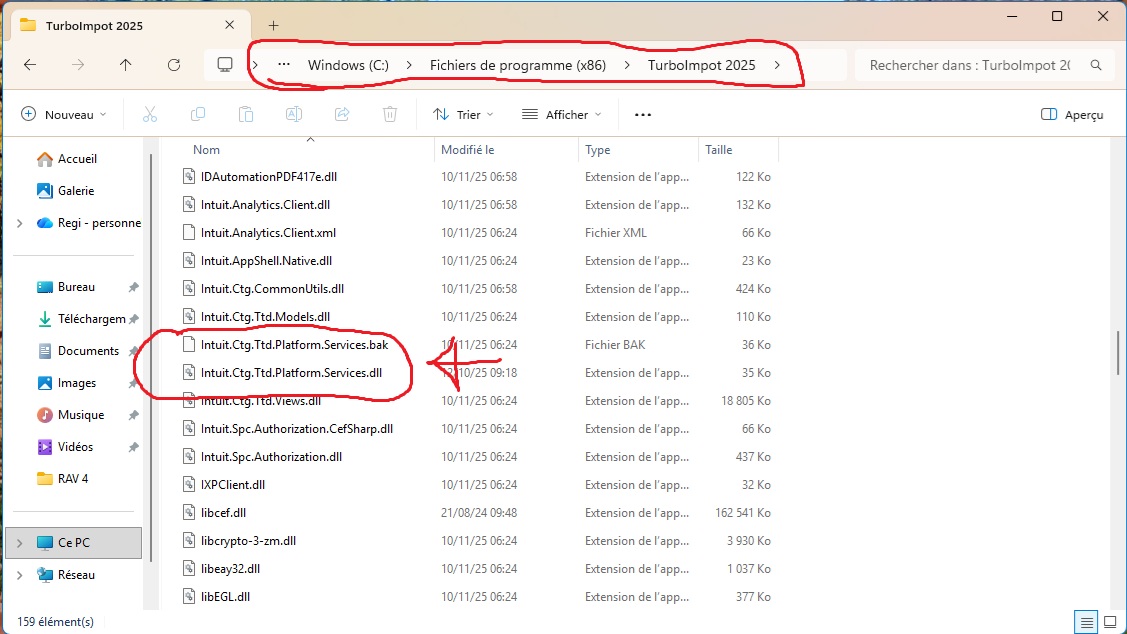
Task: Navigate to Fichiers de programme (x86) breadcrumb
Action: (x=518, y=65)
